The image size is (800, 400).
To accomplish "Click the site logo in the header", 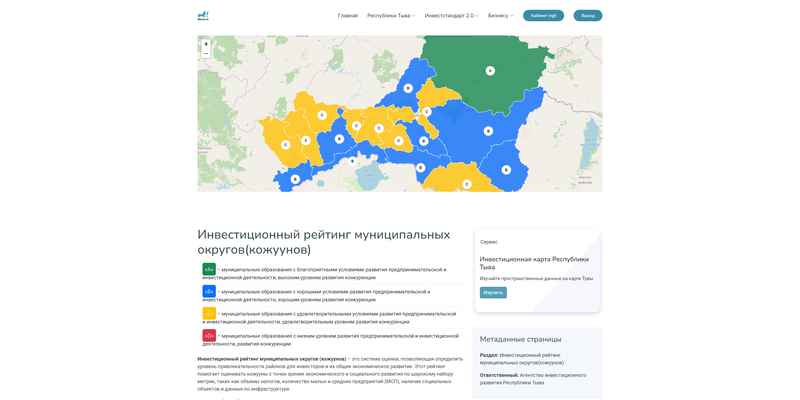I will (x=203, y=16).
